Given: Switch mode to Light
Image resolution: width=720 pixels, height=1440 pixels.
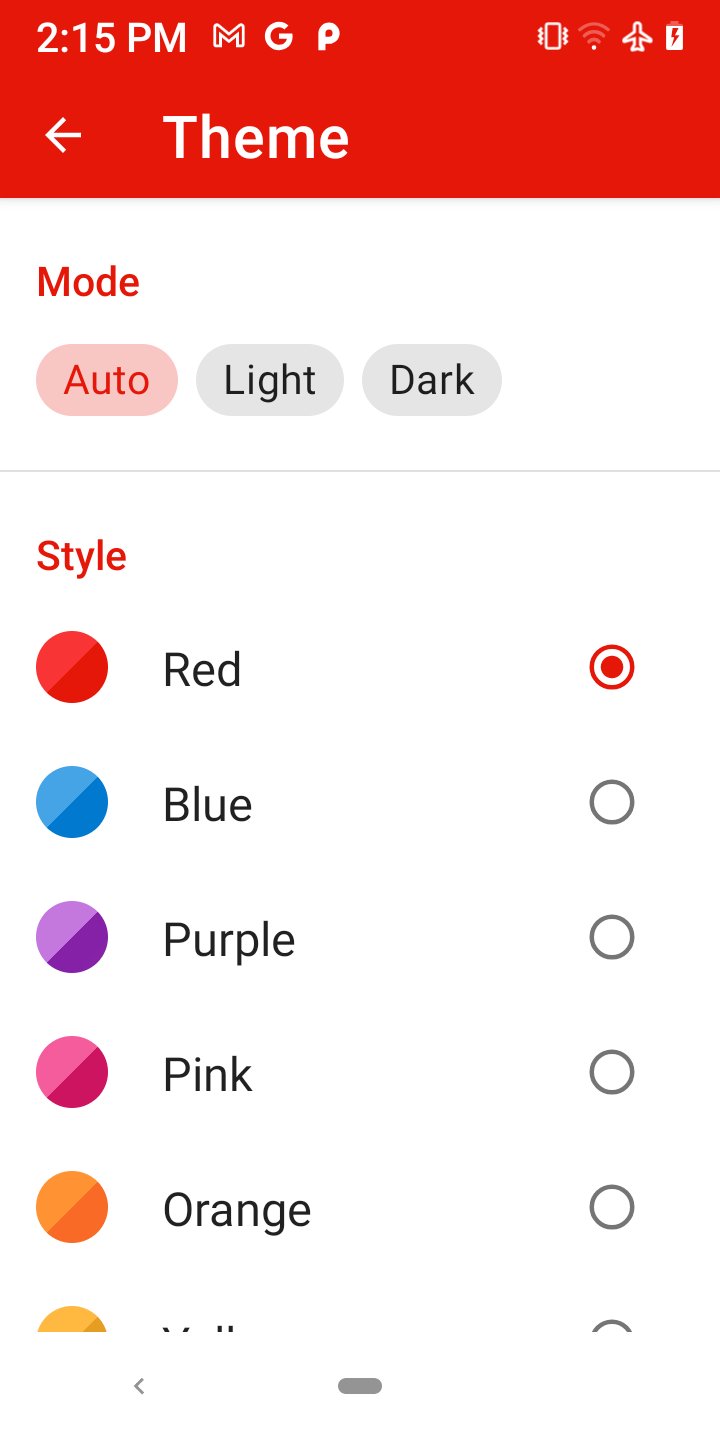Looking at the screenshot, I should point(270,380).
